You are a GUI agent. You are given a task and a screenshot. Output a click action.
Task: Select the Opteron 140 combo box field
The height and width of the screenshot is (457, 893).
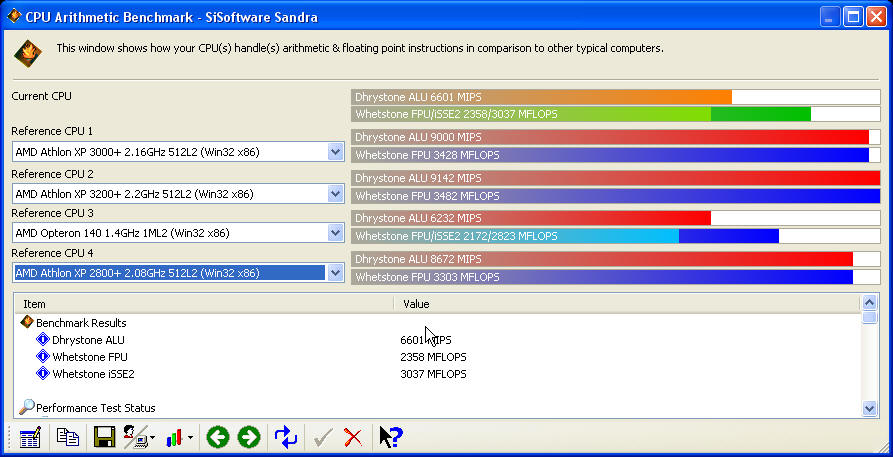pos(178,232)
